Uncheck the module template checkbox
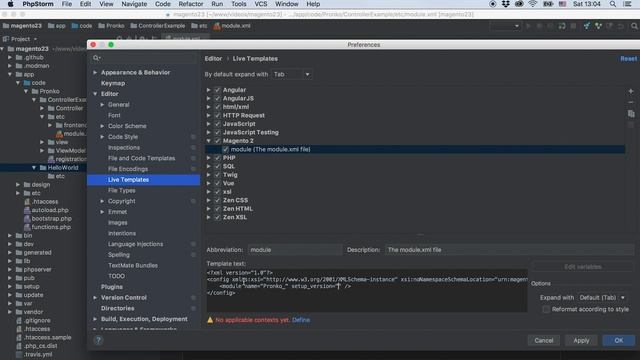 click(x=226, y=149)
